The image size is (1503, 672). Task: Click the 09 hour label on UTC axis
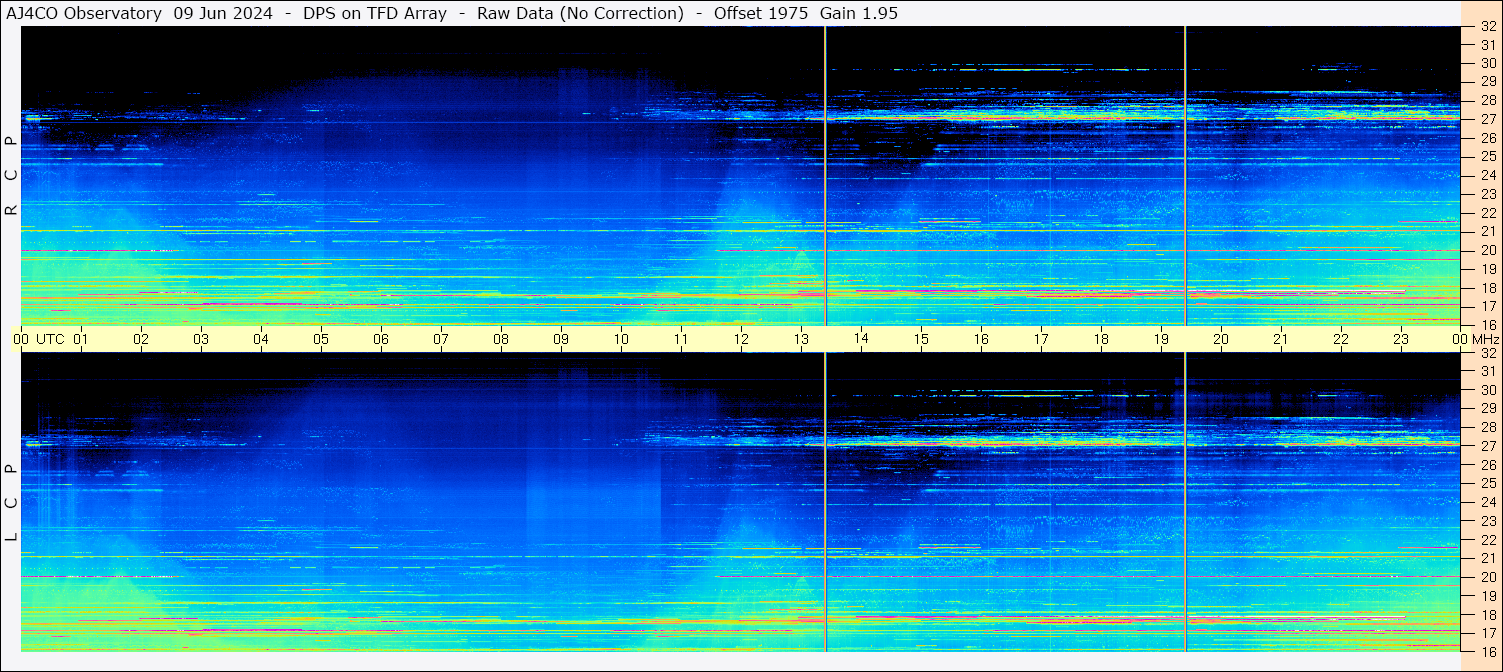pos(561,339)
